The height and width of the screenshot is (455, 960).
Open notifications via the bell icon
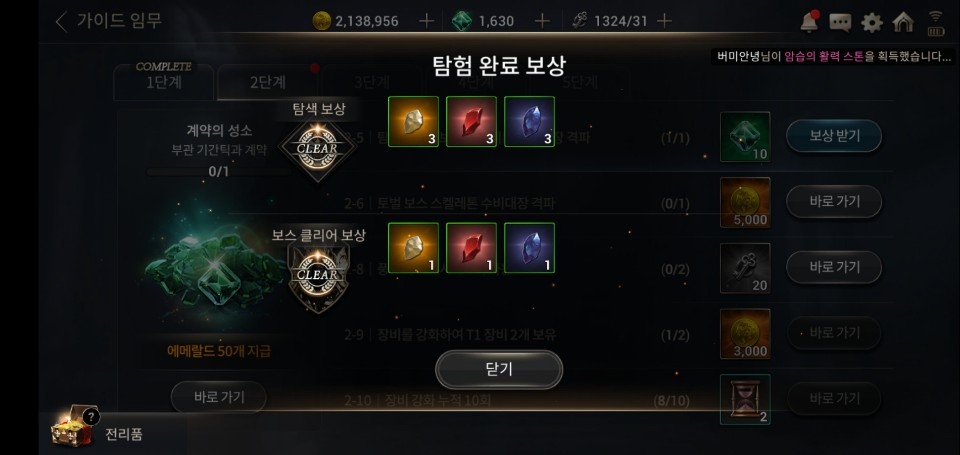tap(809, 22)
